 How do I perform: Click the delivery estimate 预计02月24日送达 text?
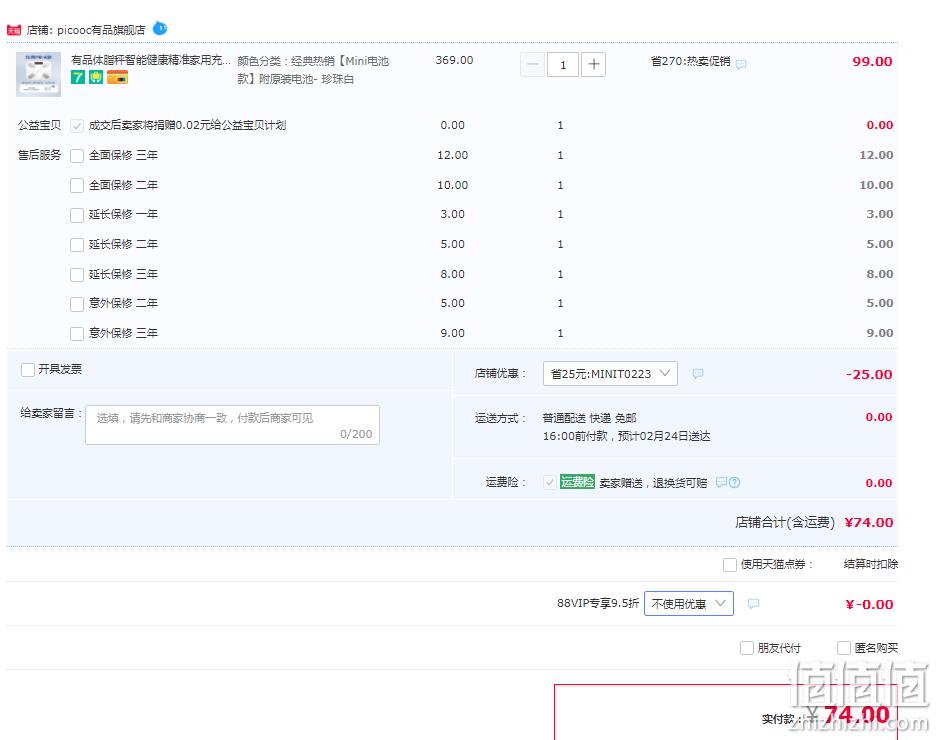click(x=664, y=436)
